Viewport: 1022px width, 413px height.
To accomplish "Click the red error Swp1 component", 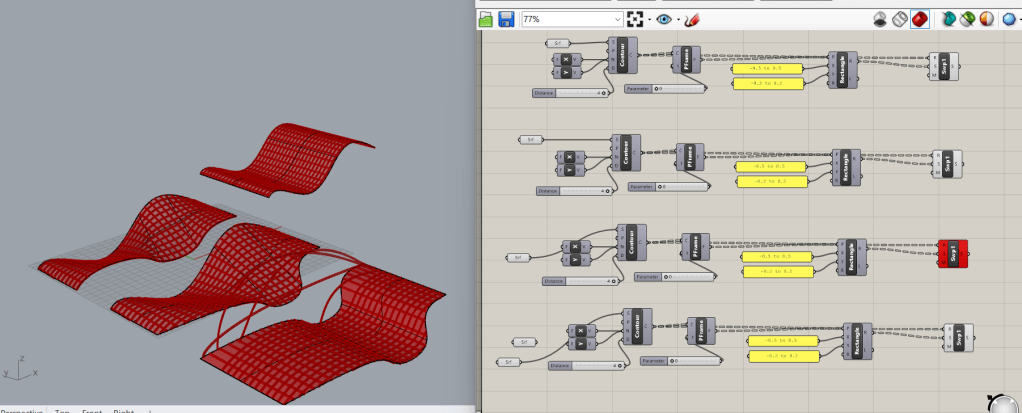I will tap(954, 254).
